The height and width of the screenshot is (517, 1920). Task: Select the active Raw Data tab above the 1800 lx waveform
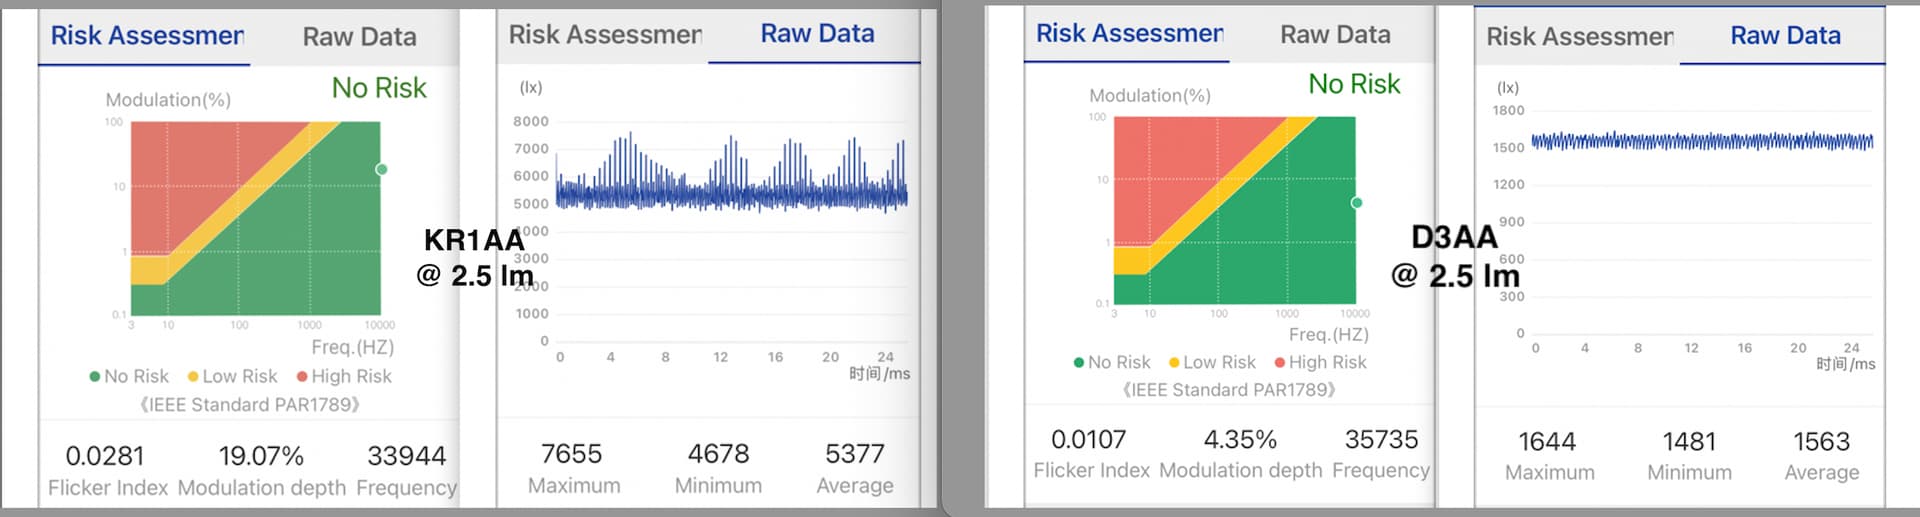(x=1785, y=36)
